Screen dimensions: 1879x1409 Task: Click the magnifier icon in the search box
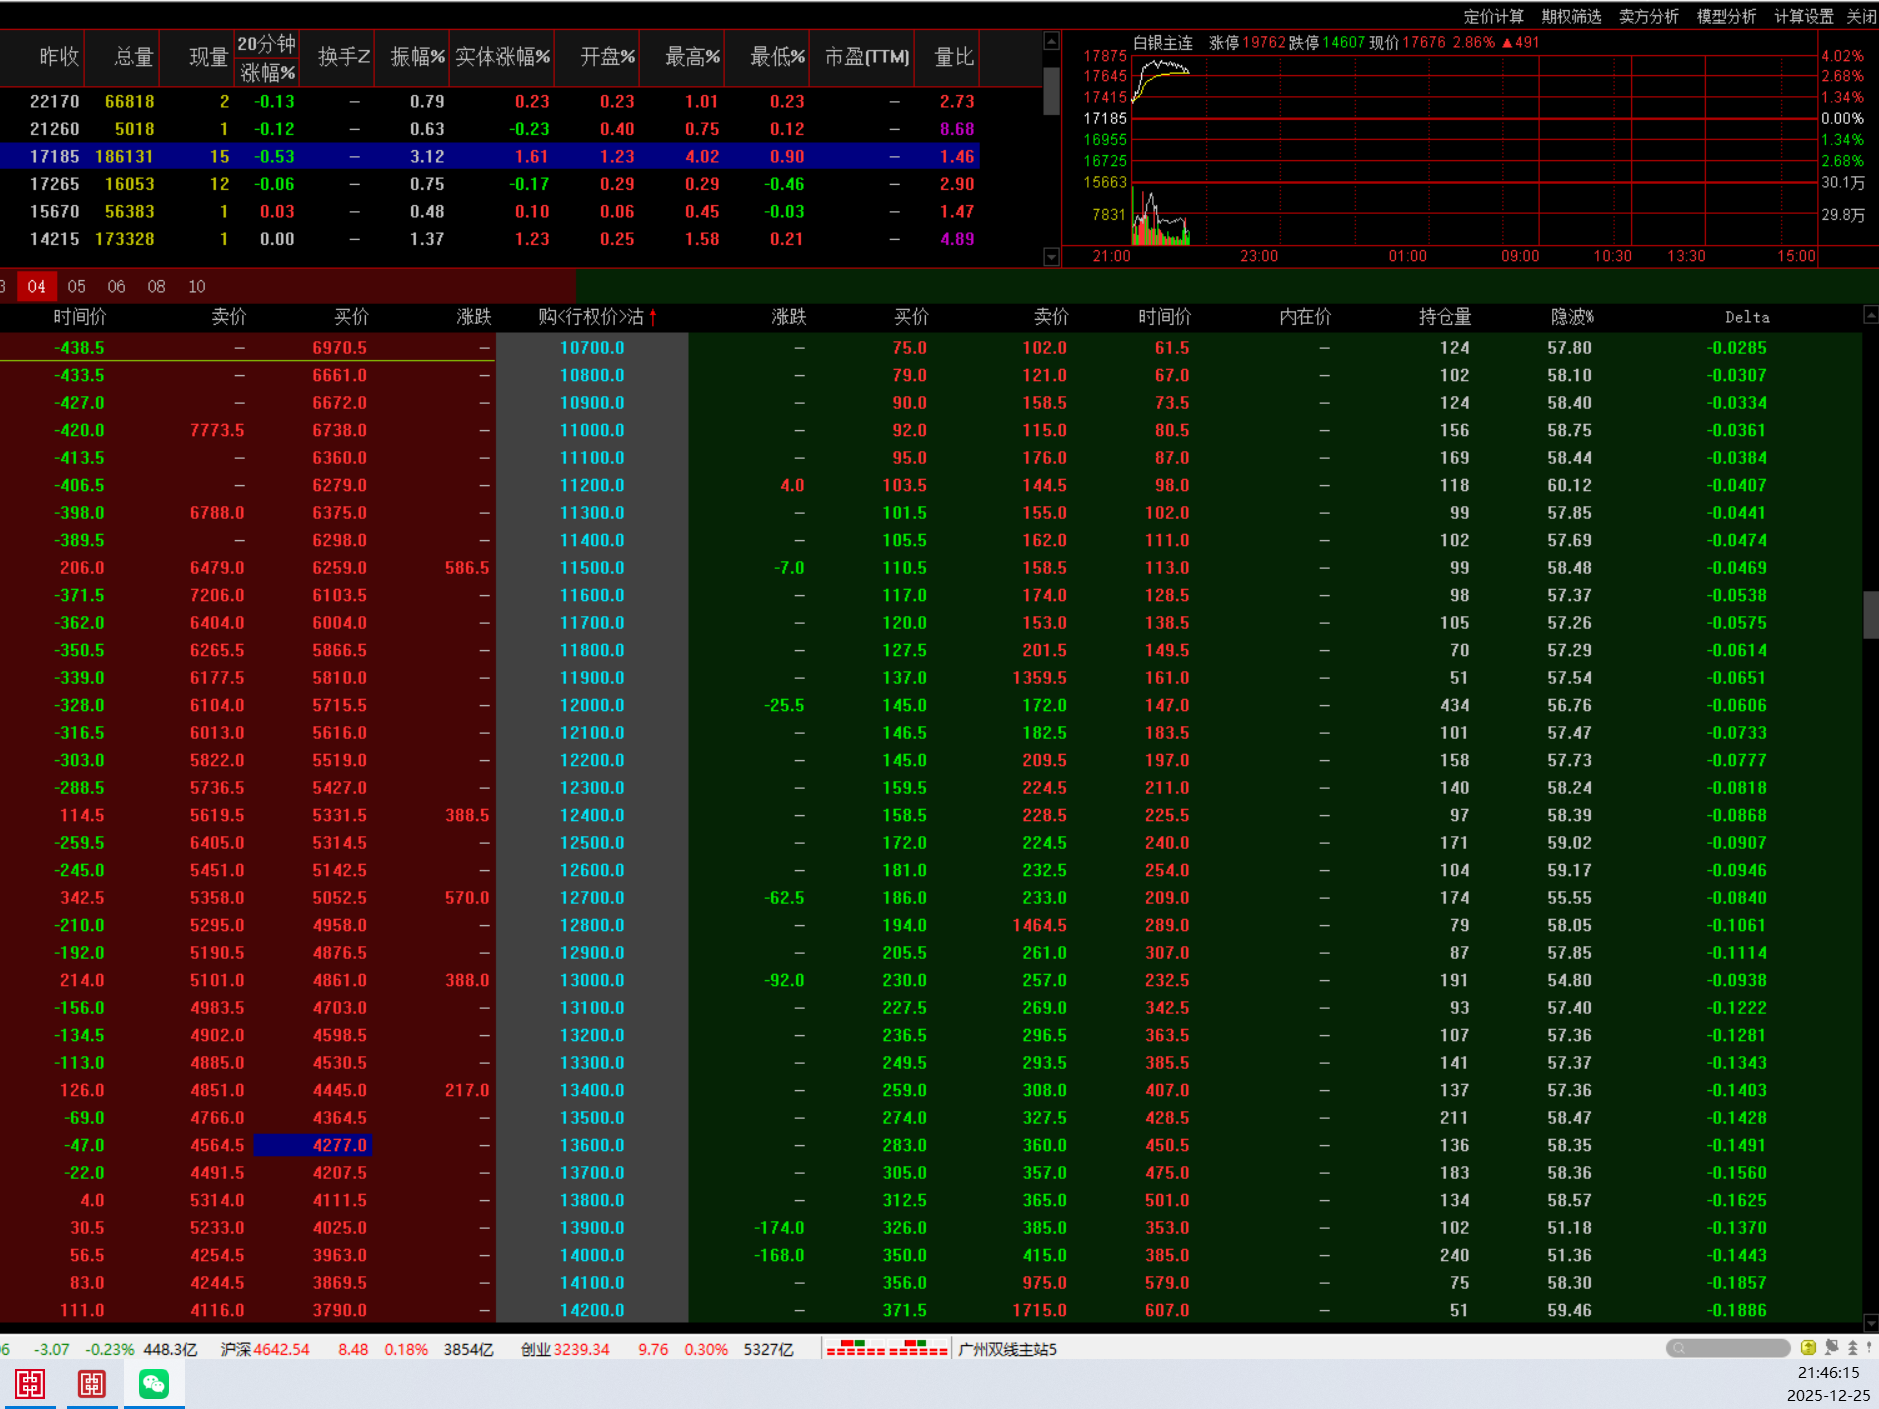pyautogui.click(x=1679, y=1349)
